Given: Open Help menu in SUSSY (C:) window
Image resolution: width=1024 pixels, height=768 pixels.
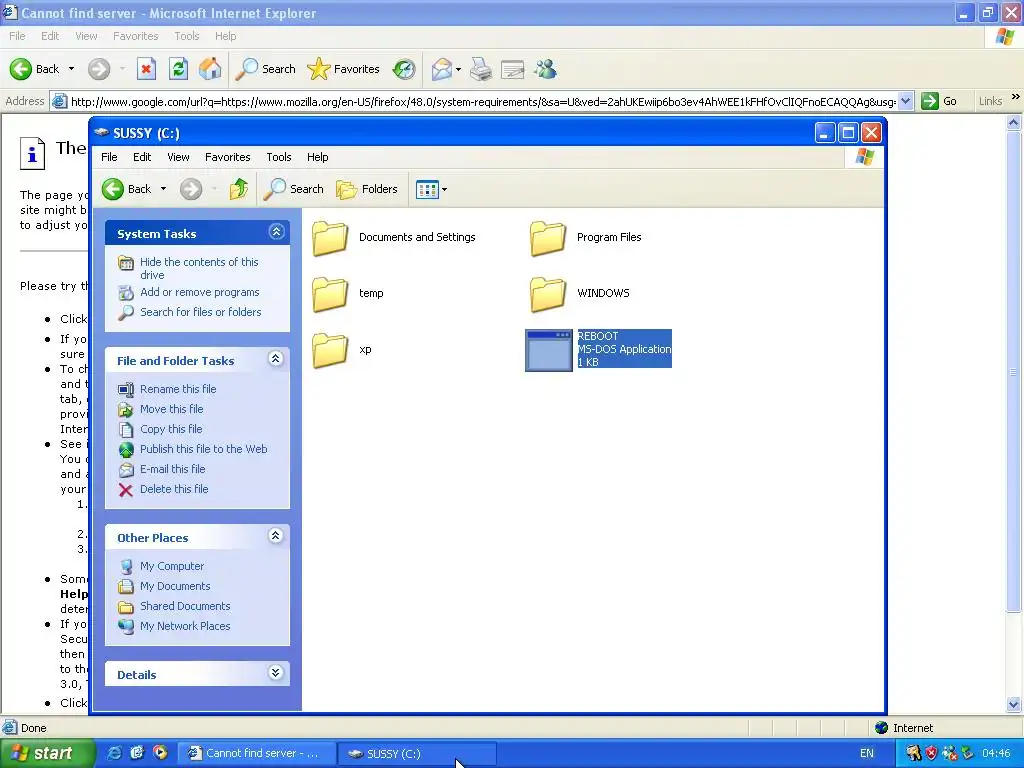Looking at the screenshot, I should 317,157.
